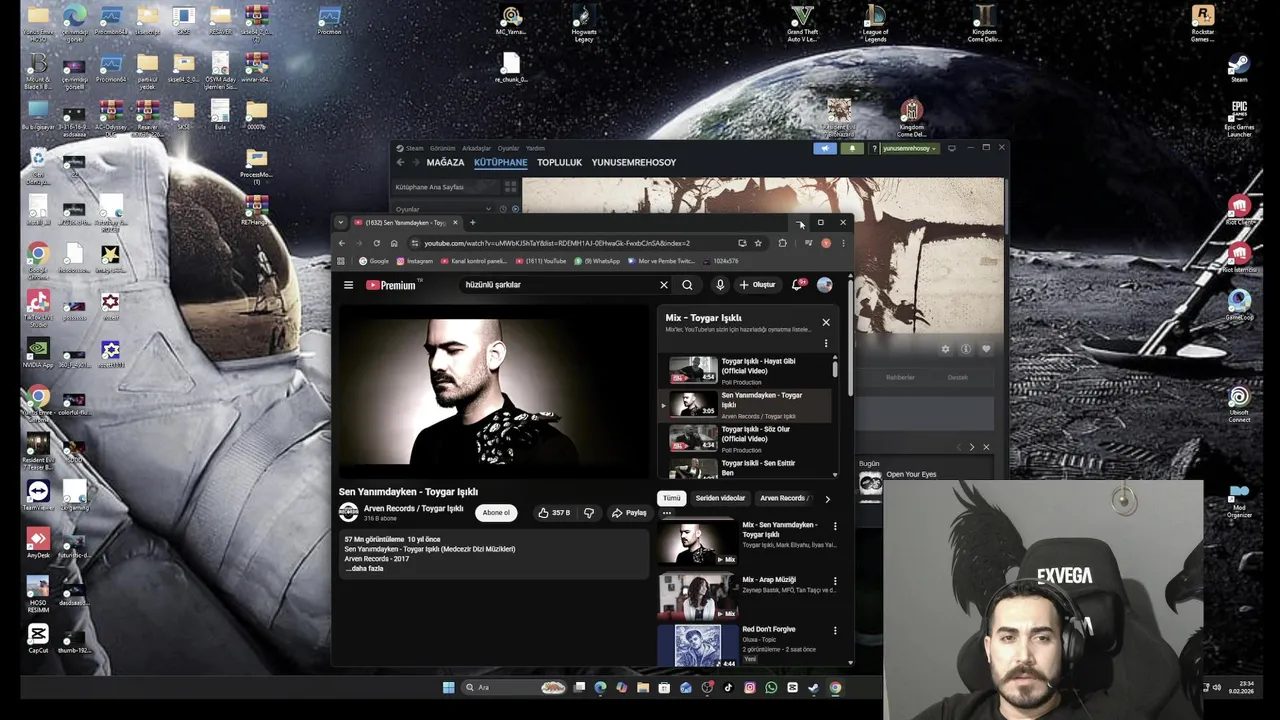
Task: Open the Instagram bookmark
Action: (x=414, y=261)
